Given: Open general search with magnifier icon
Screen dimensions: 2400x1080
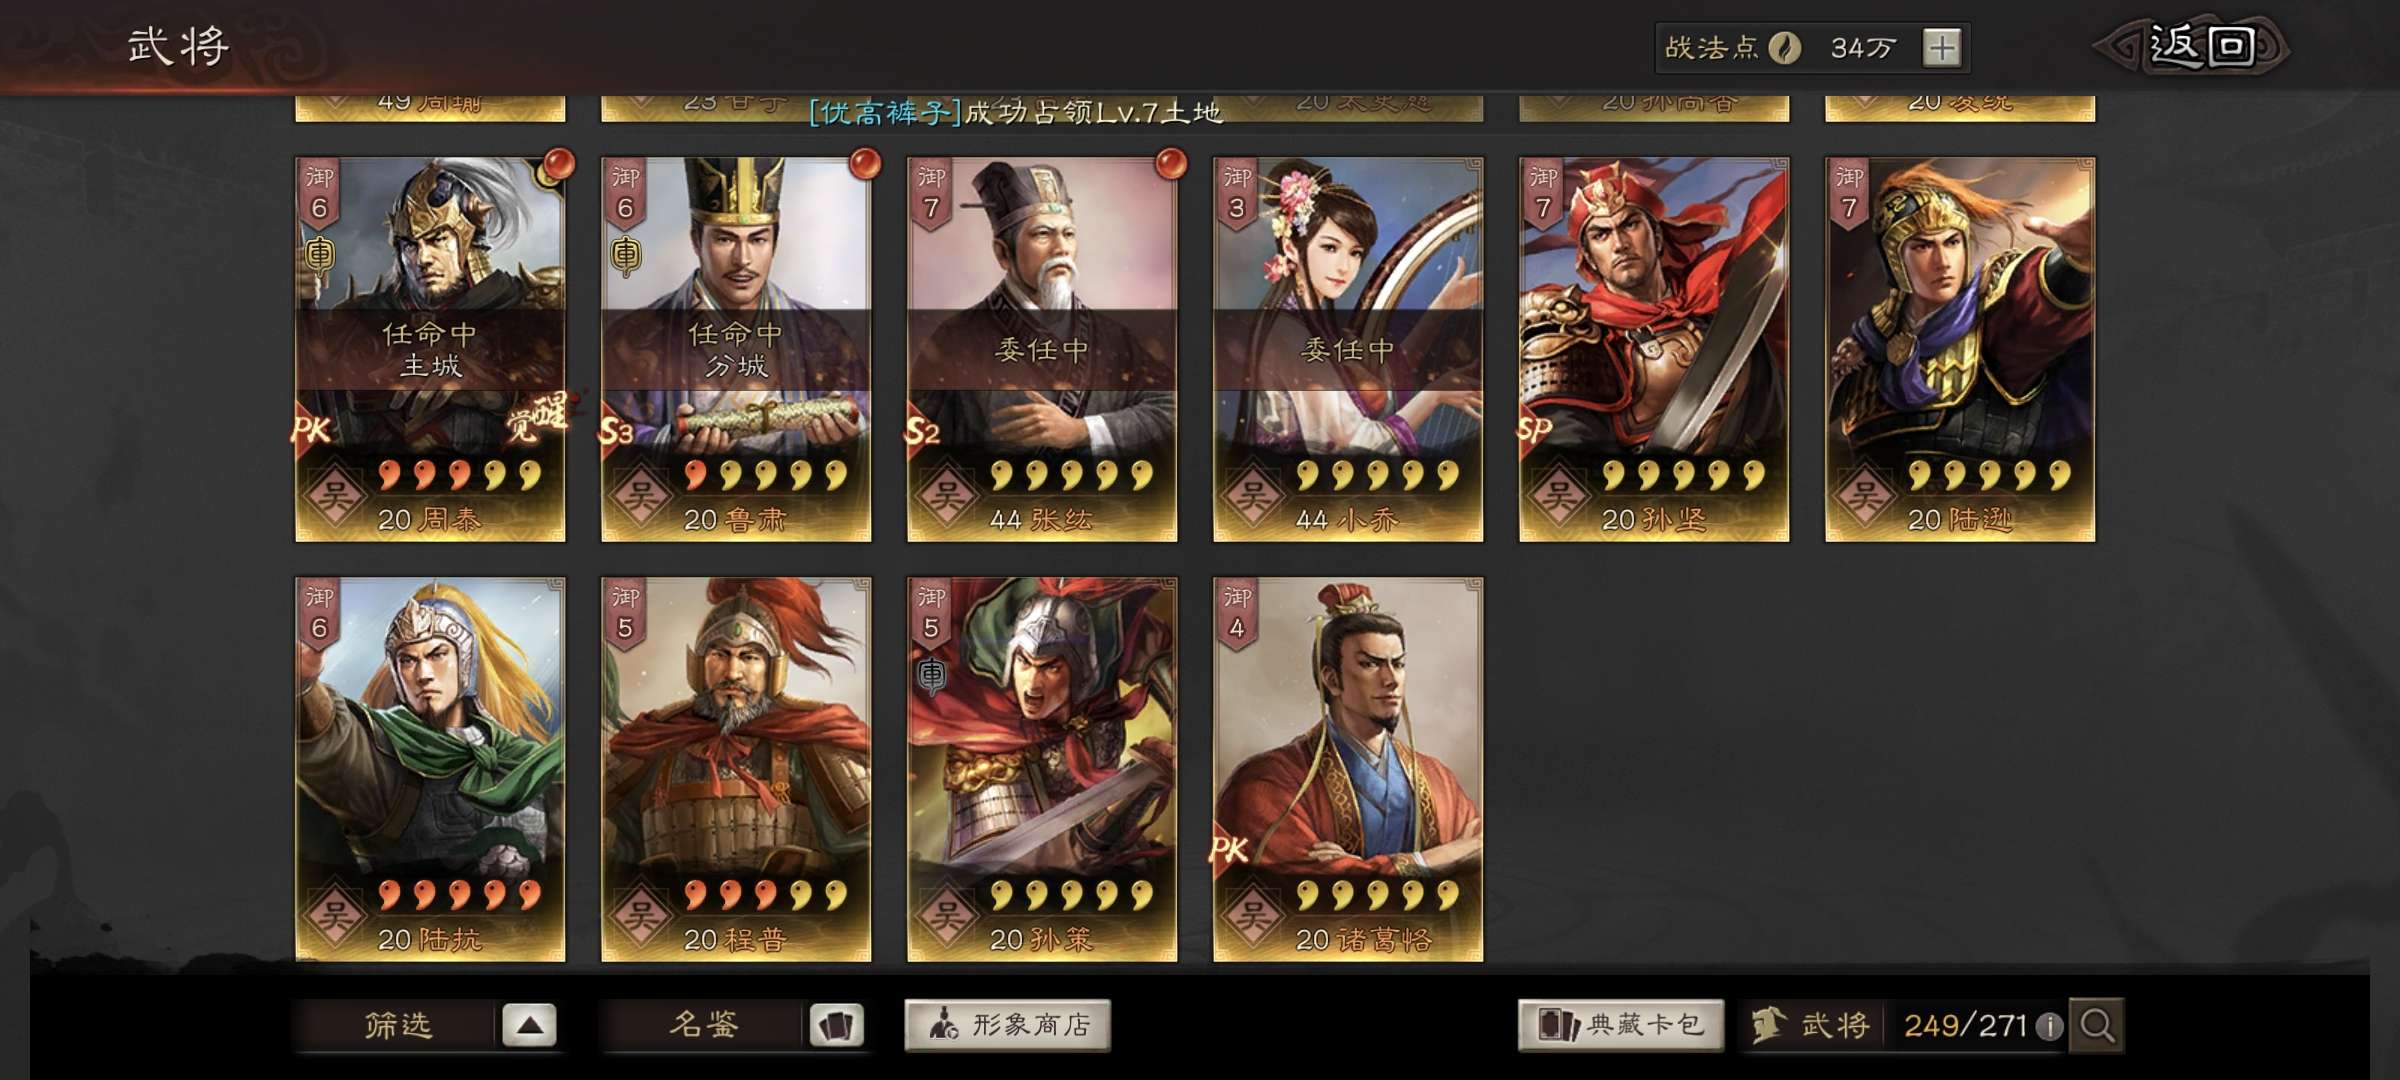Looking at the screenshot, I should point(2097,1025).
